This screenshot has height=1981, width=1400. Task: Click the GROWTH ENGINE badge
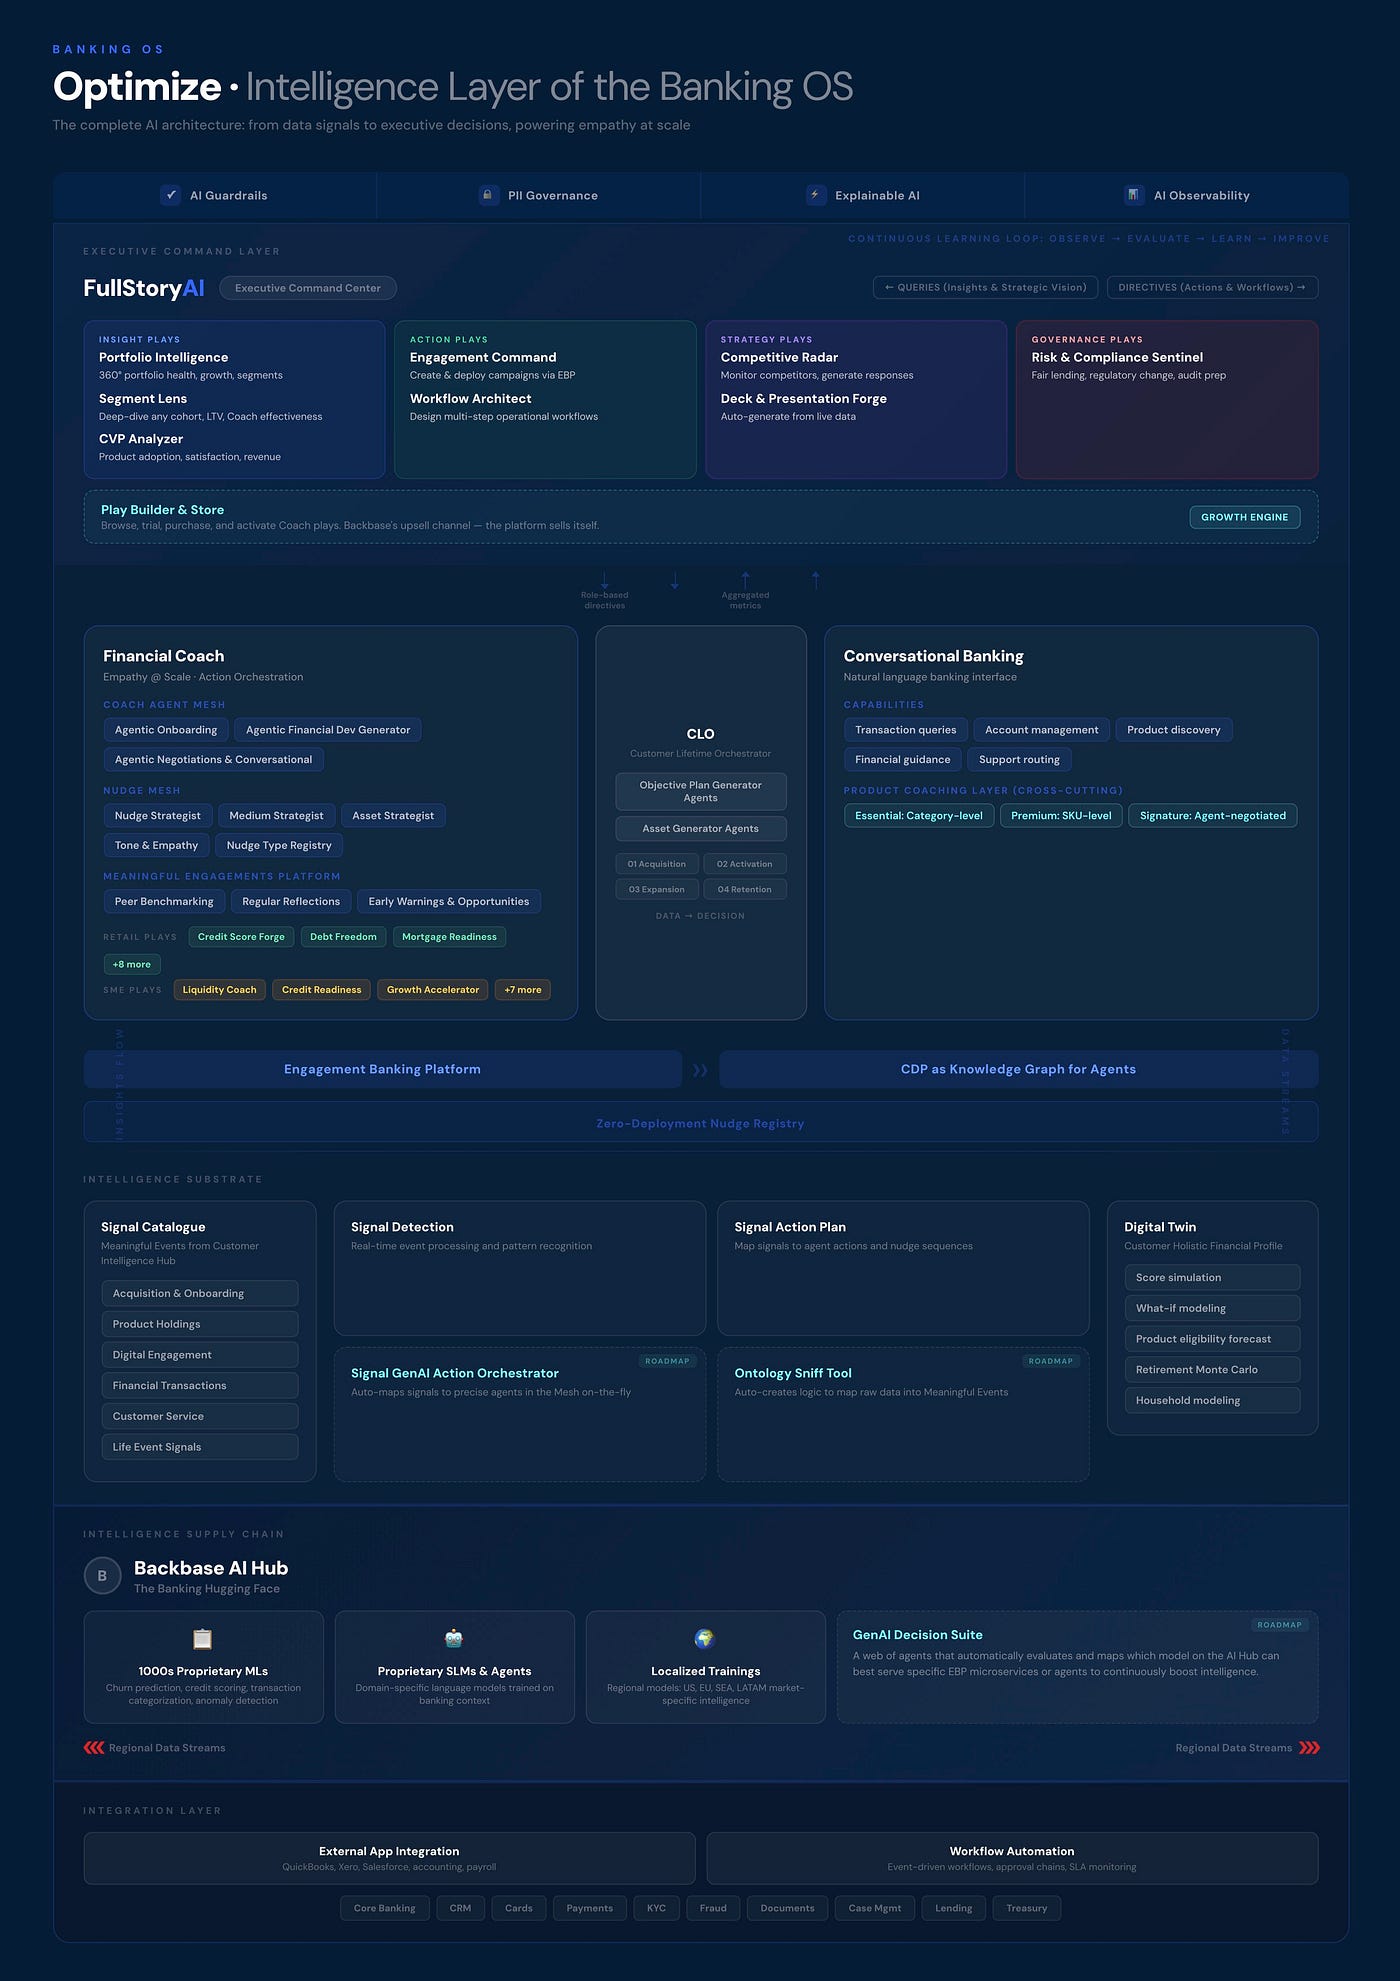1245,517
